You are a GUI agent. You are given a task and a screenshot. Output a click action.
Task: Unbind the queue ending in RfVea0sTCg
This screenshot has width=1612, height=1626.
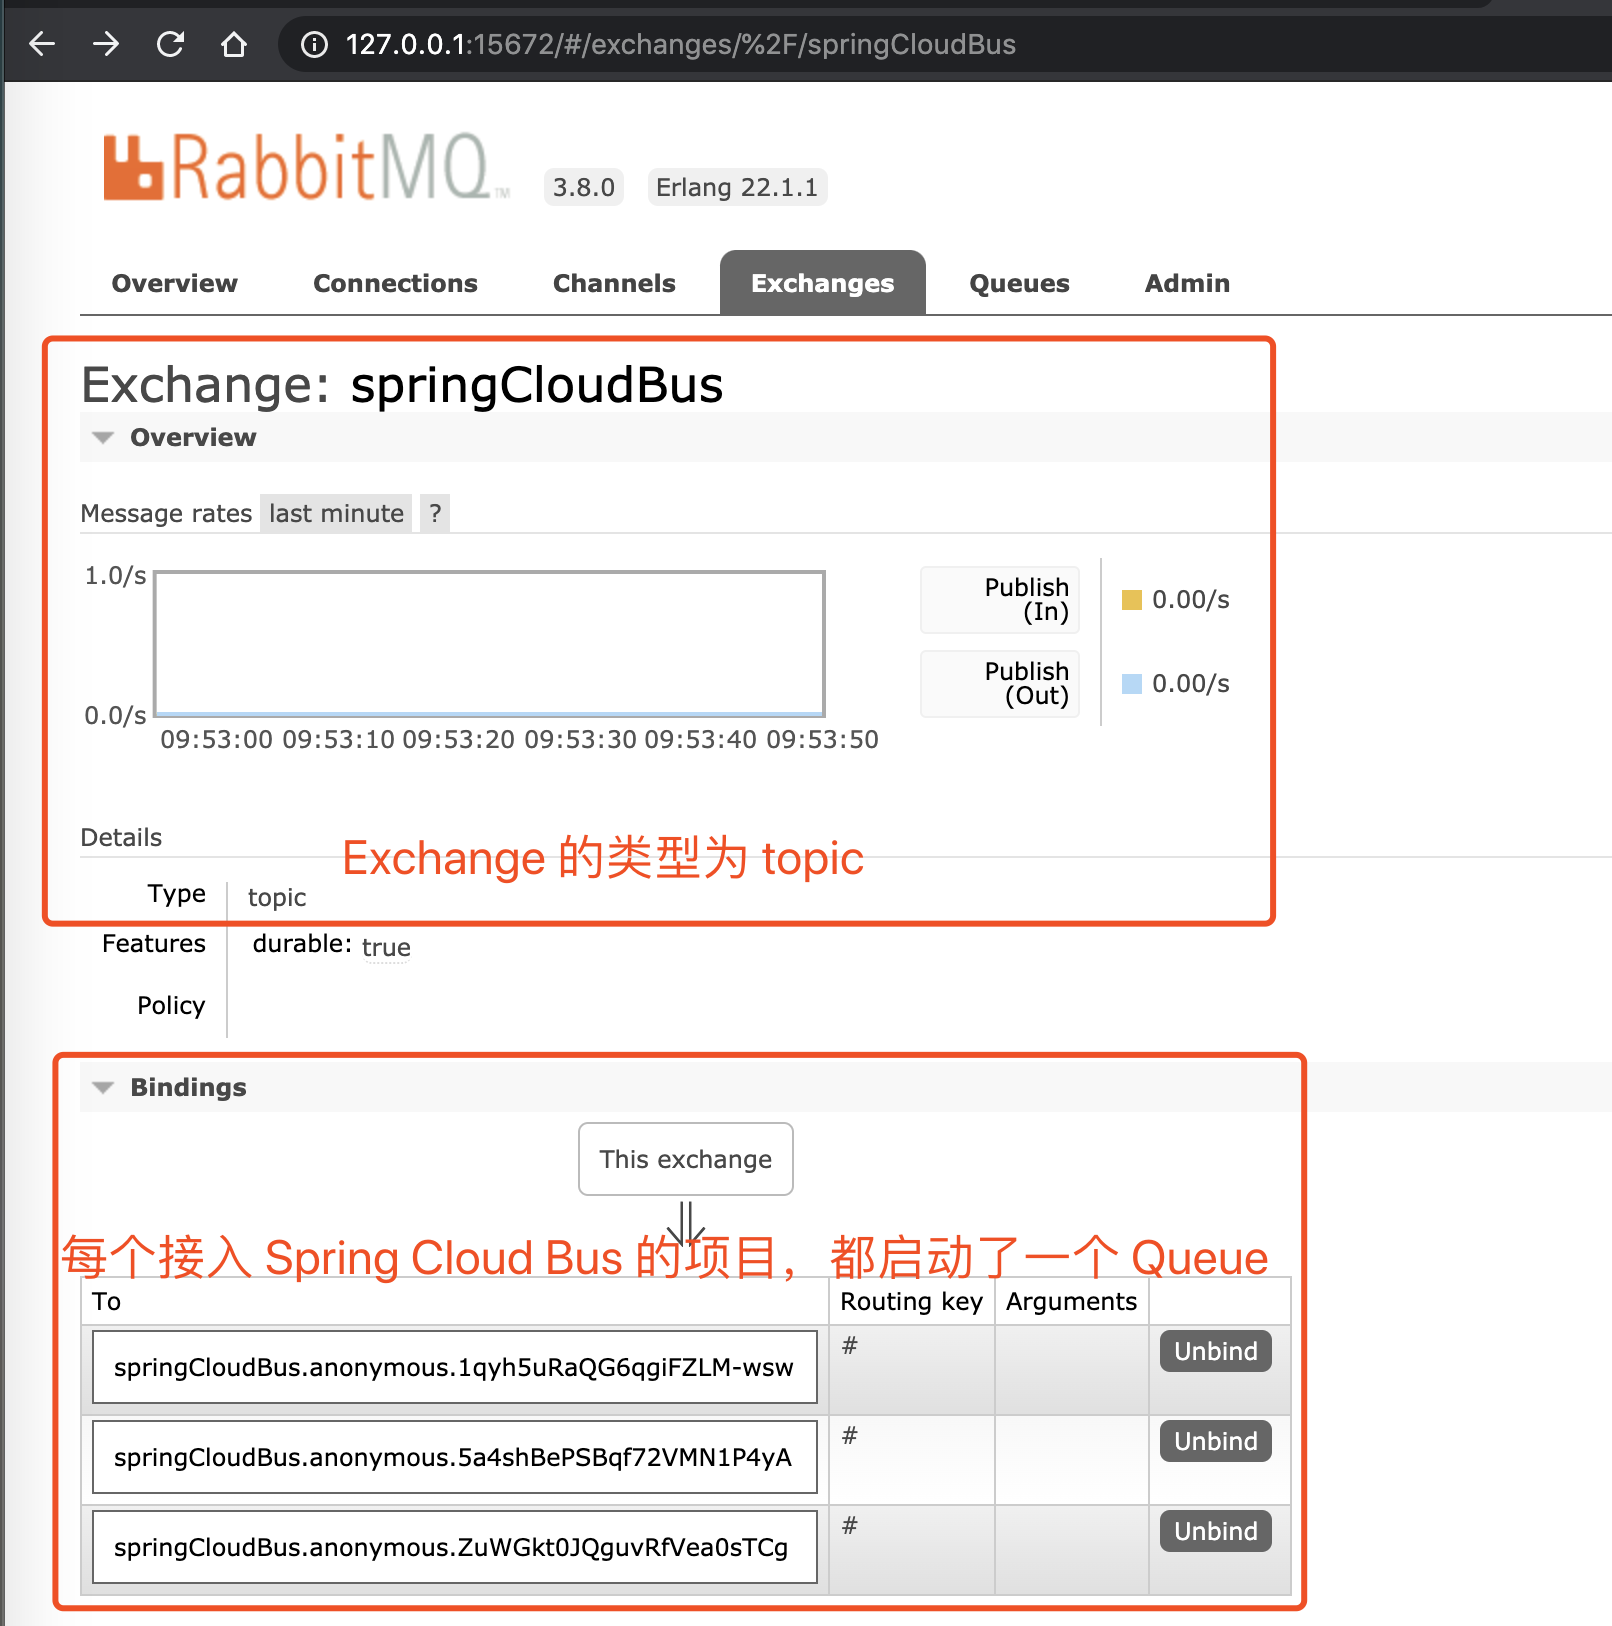(1216, 1531)
